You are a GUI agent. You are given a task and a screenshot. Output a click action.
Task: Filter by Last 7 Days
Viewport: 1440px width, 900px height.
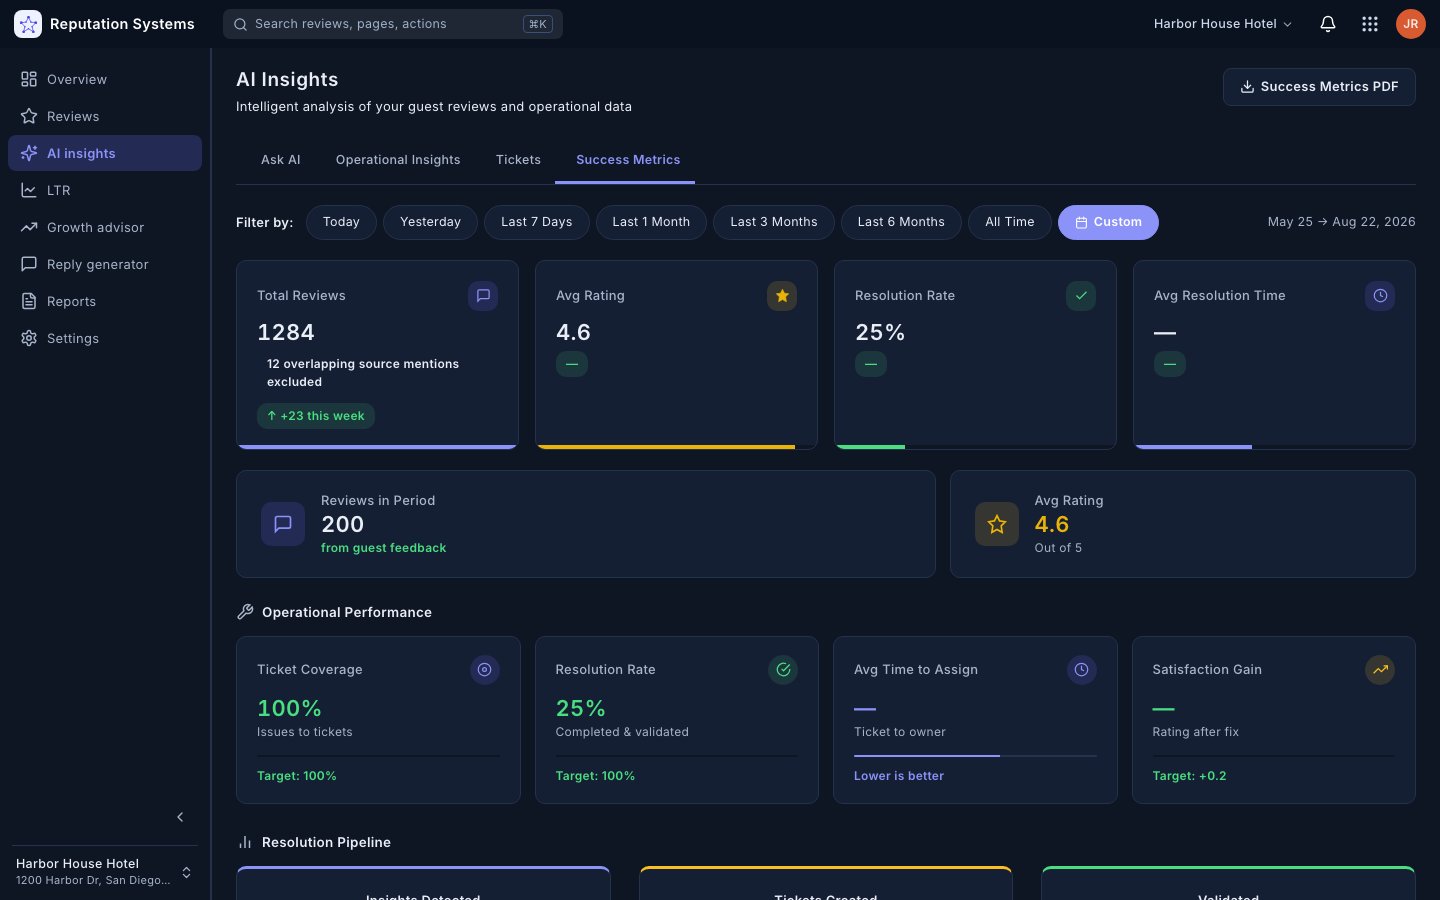(x=537, y=222)
